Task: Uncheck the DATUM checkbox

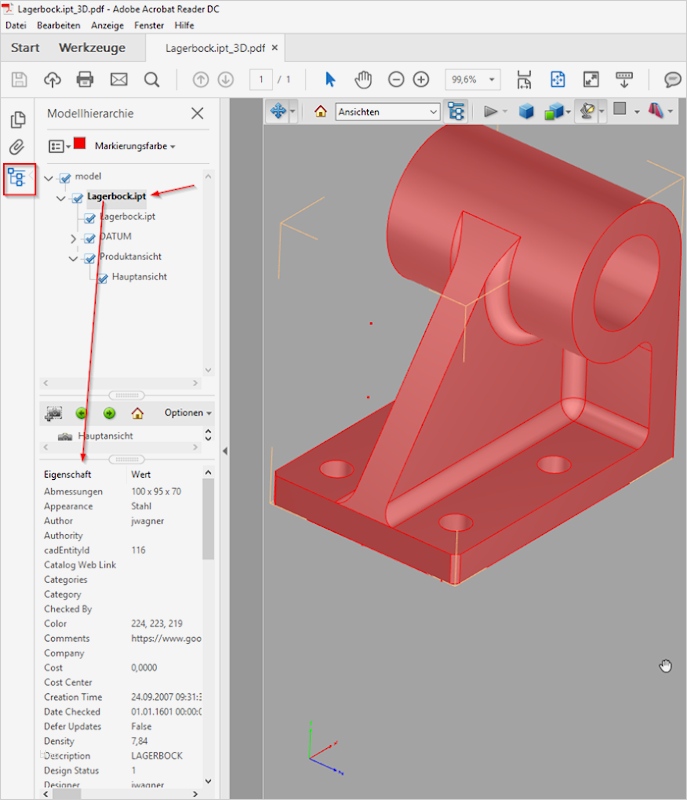Action: [89, 238]
